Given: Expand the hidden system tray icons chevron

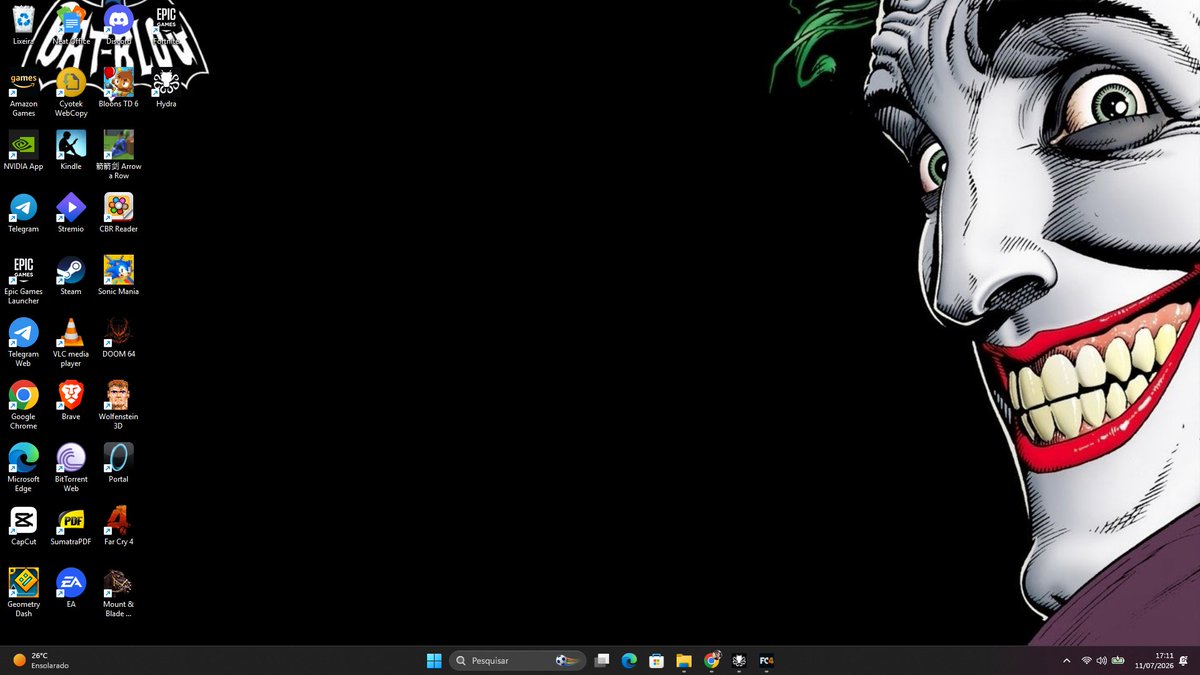Looking at the screenshot, I should [x=1066, y=660].
